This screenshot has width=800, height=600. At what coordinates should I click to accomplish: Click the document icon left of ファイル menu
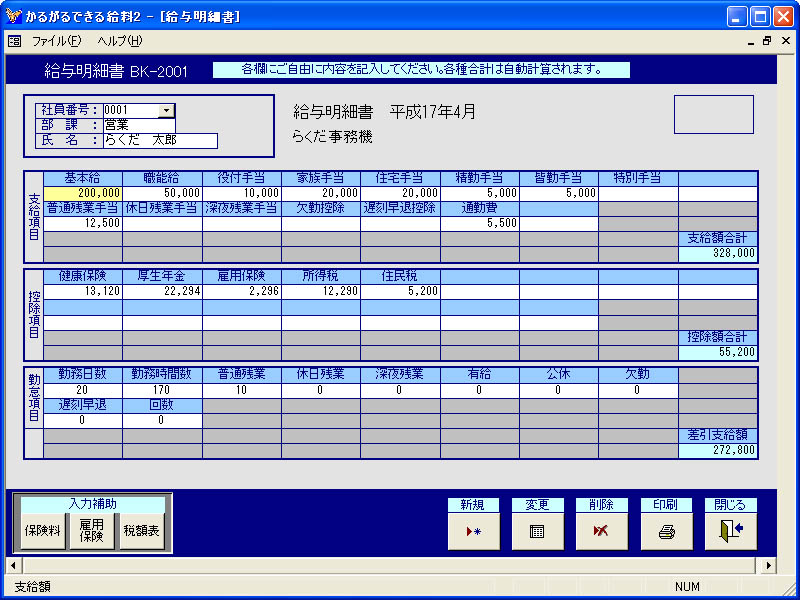coord(14,41)
